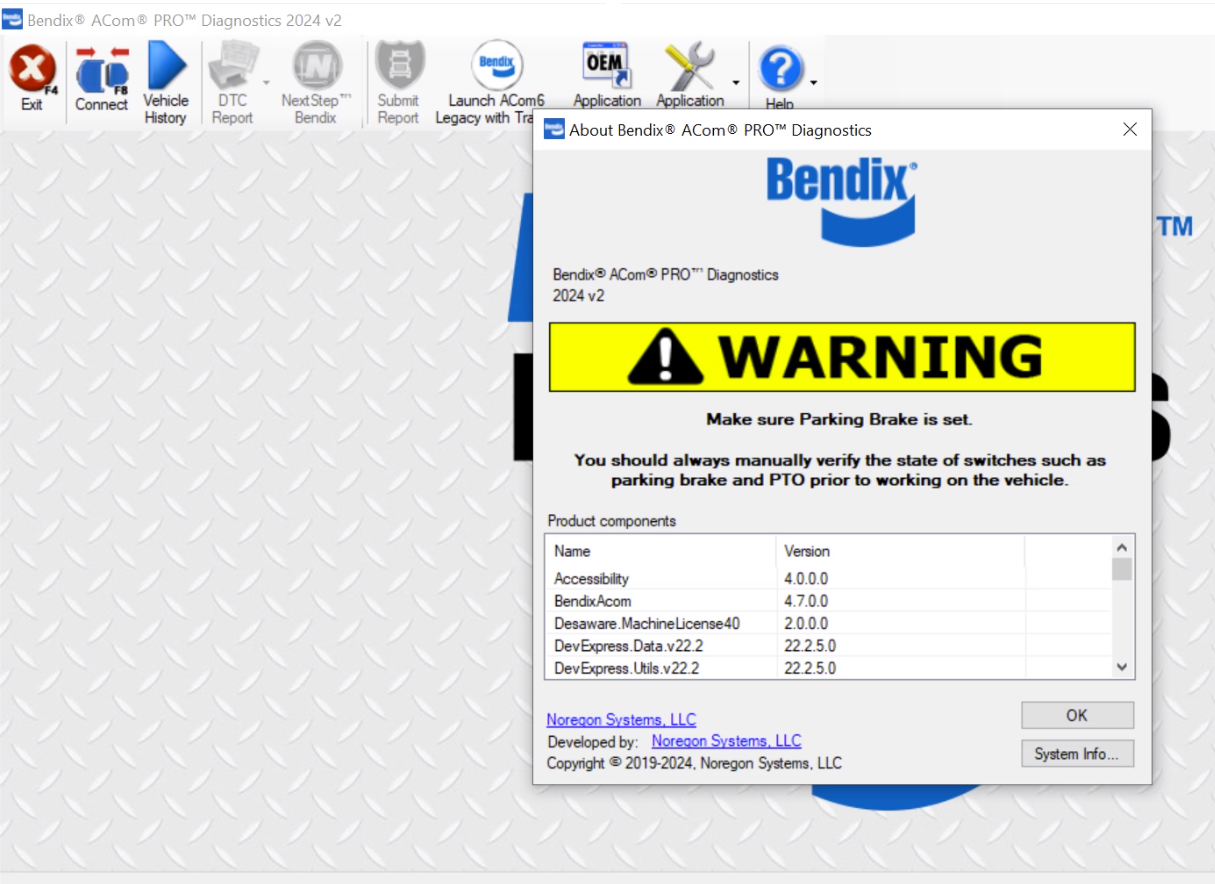
Task: Click the System Info button
Action: click(x=1077, y=754)
